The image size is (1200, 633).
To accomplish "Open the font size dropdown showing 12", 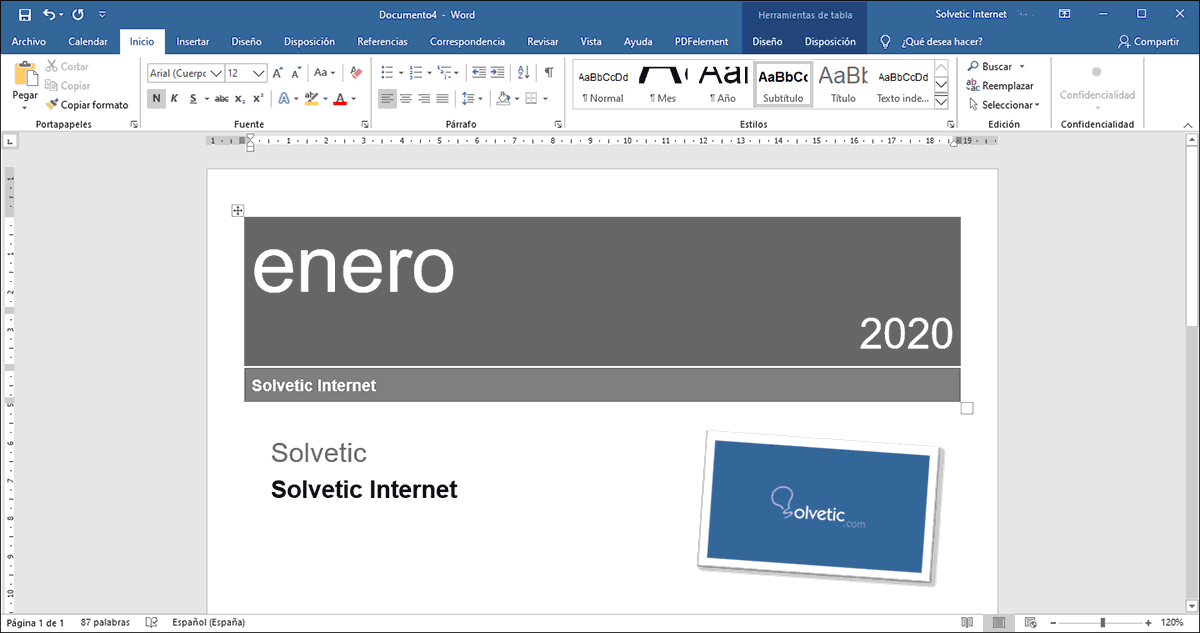I will [259, 73].
